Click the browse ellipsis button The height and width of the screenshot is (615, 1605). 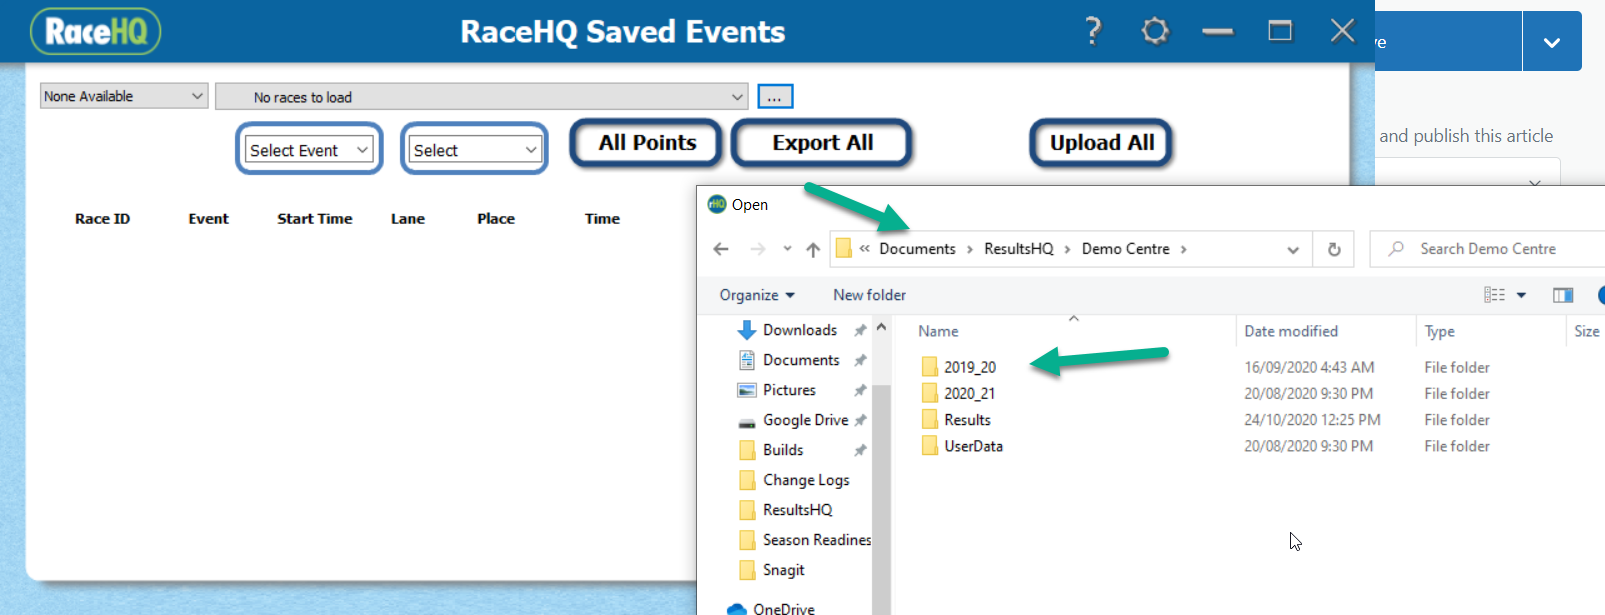pos(775,96)
